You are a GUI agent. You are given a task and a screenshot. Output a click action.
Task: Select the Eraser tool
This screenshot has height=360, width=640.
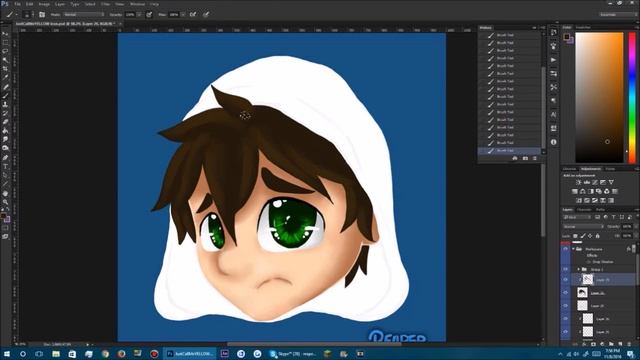[5, 122]
